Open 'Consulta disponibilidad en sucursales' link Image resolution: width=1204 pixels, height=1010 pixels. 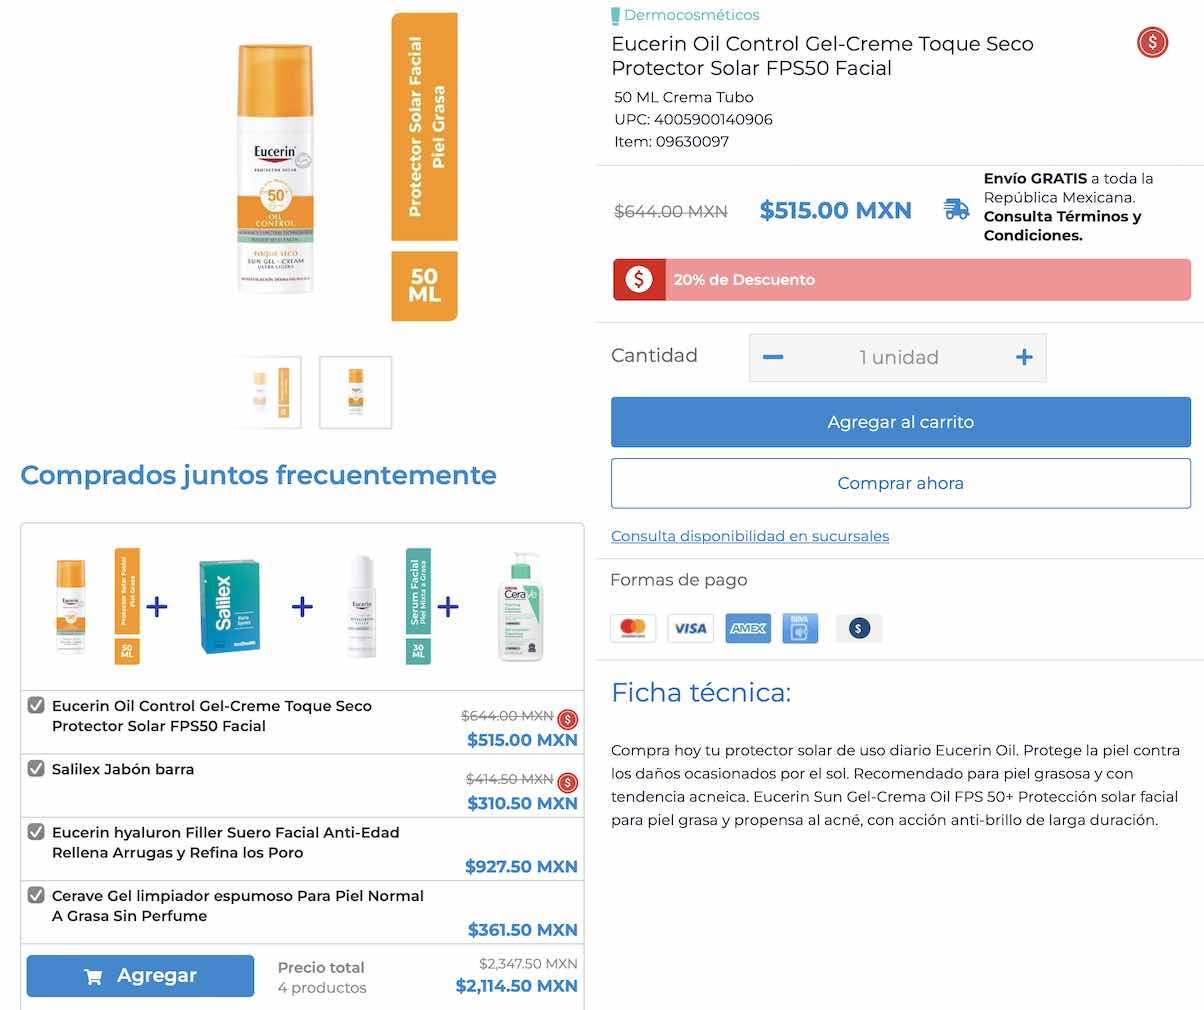tap(749, 536)
